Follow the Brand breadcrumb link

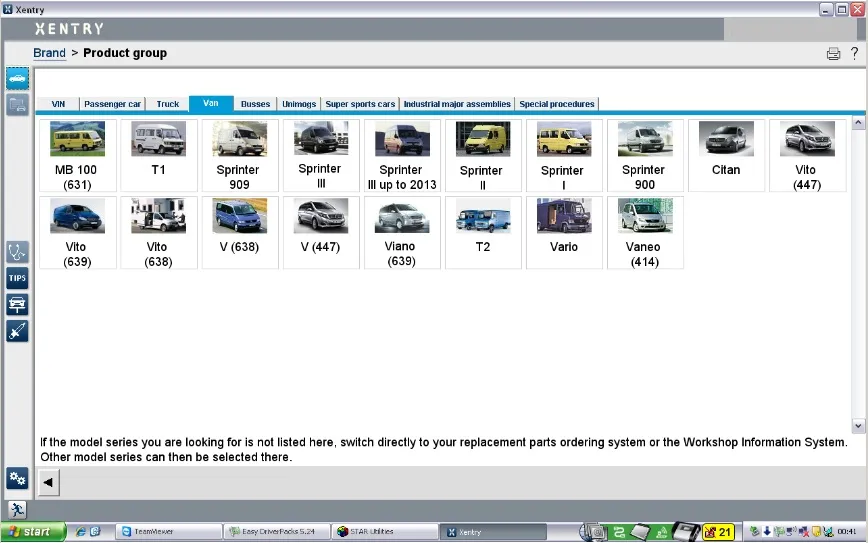click(49, 53)
